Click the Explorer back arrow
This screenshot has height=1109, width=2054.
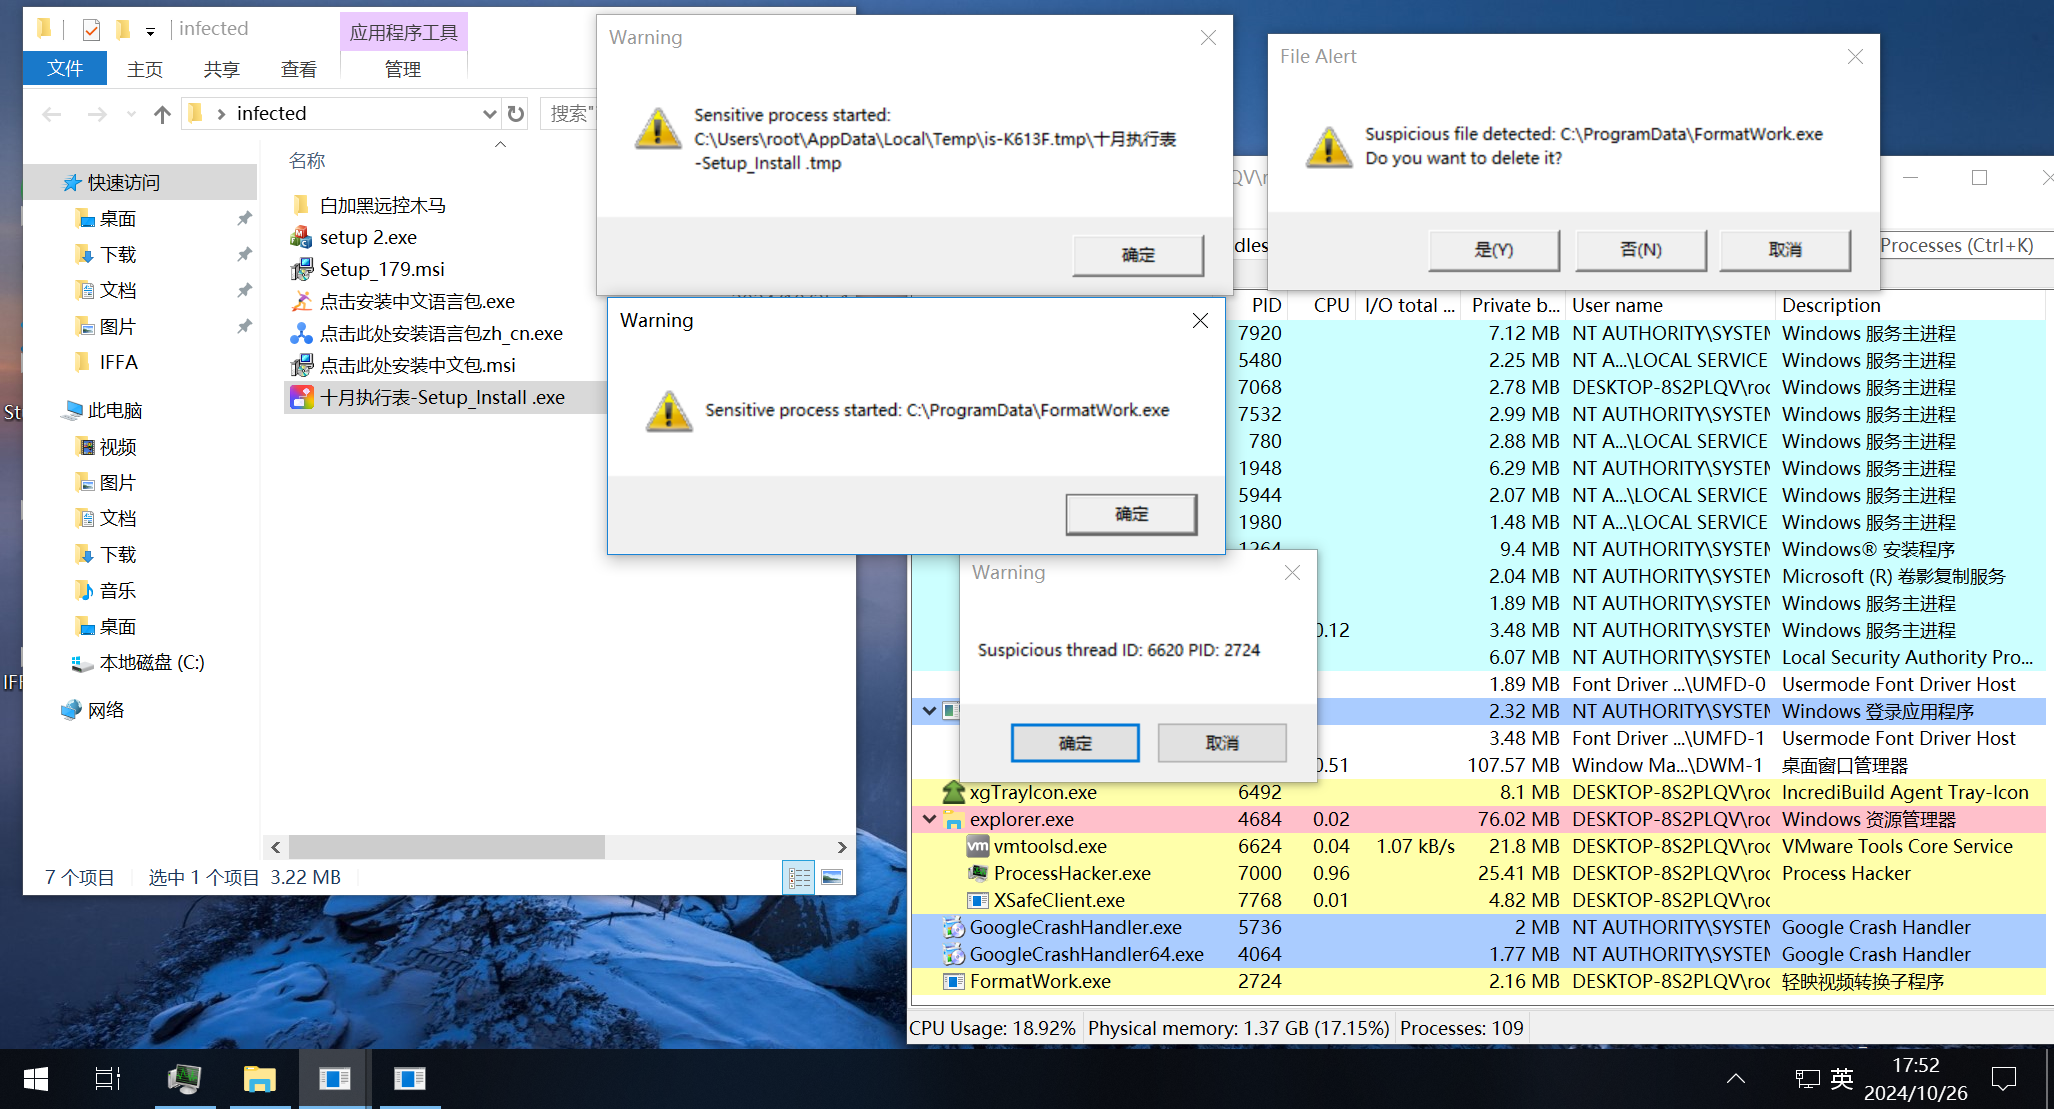click(52, 114)
